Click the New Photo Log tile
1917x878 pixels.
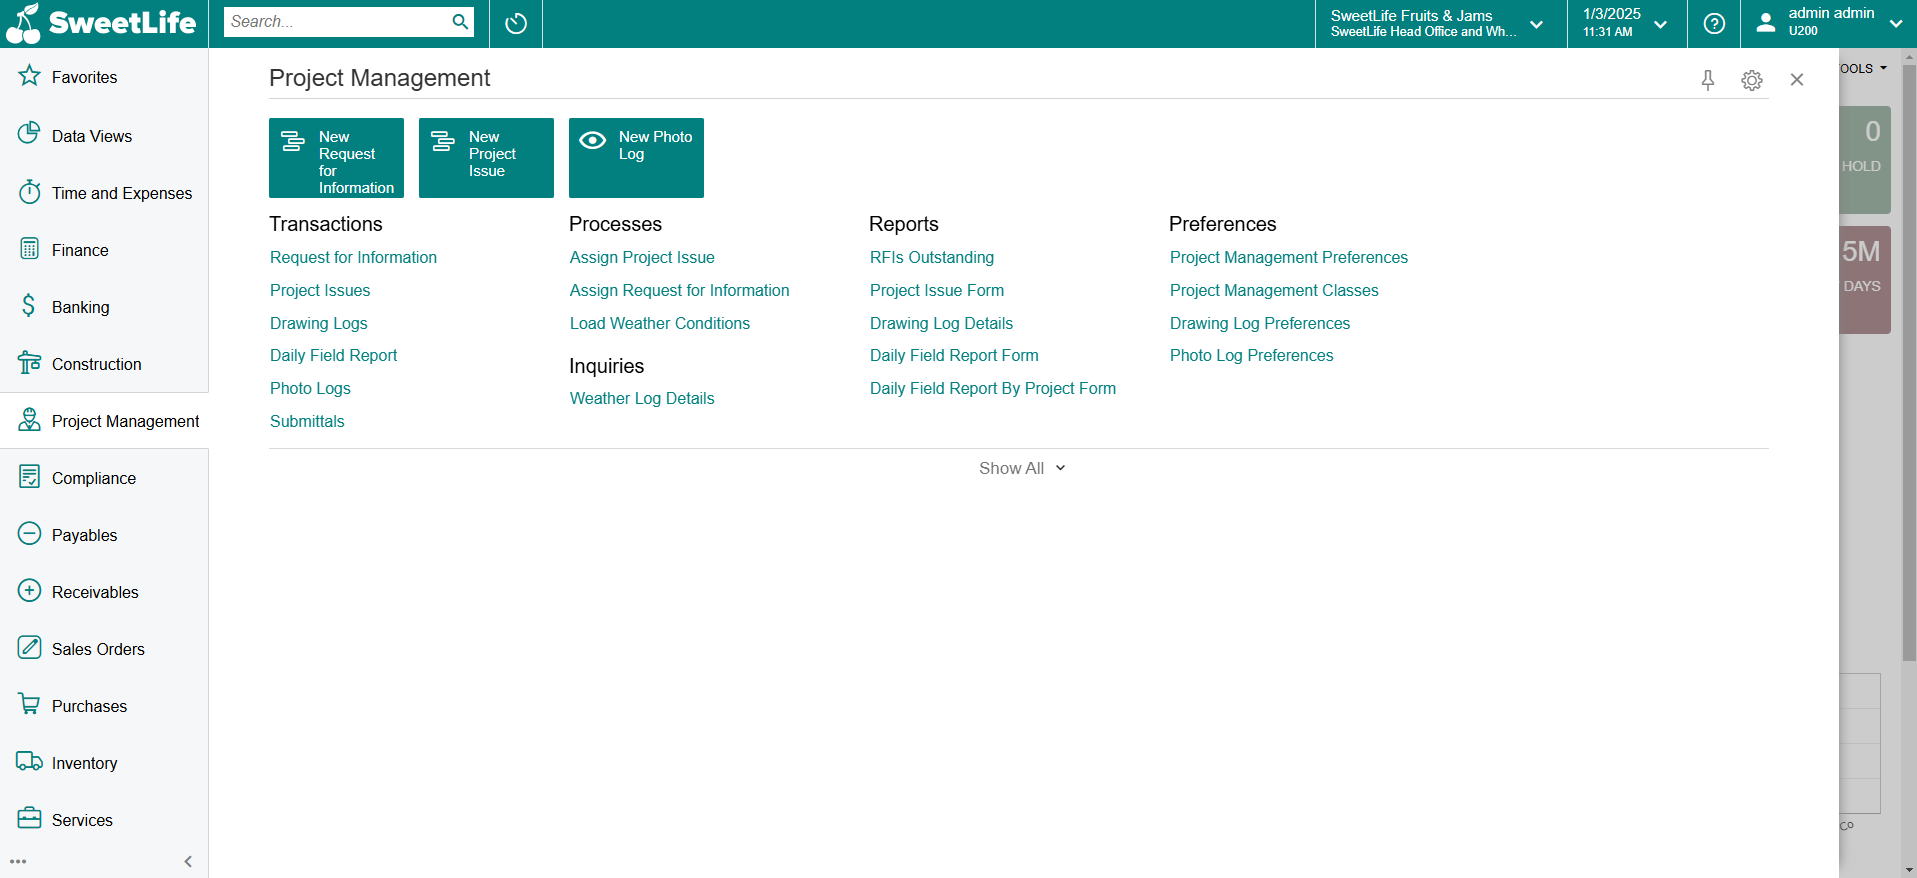636,157
